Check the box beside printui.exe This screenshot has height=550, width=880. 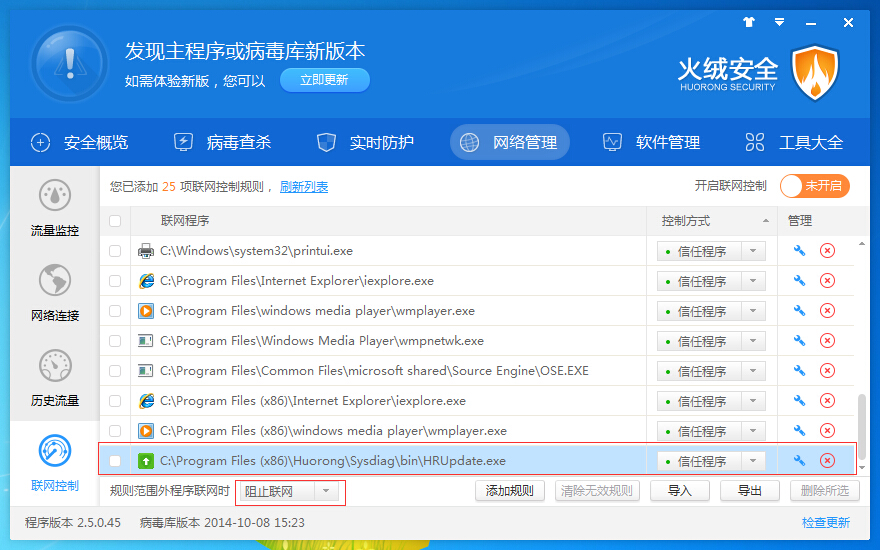[x=115, y=251]
